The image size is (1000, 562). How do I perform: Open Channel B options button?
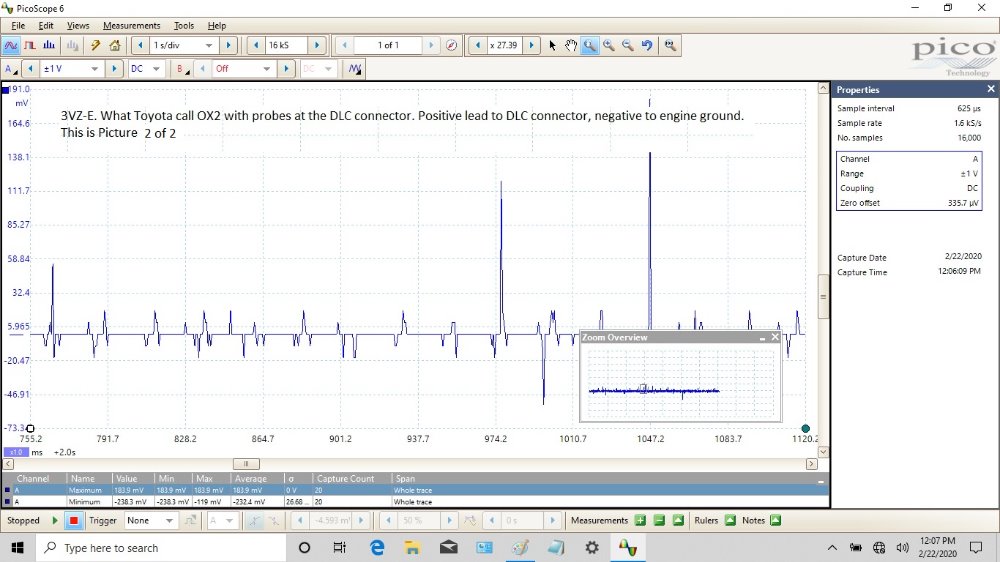pos(181,69)
